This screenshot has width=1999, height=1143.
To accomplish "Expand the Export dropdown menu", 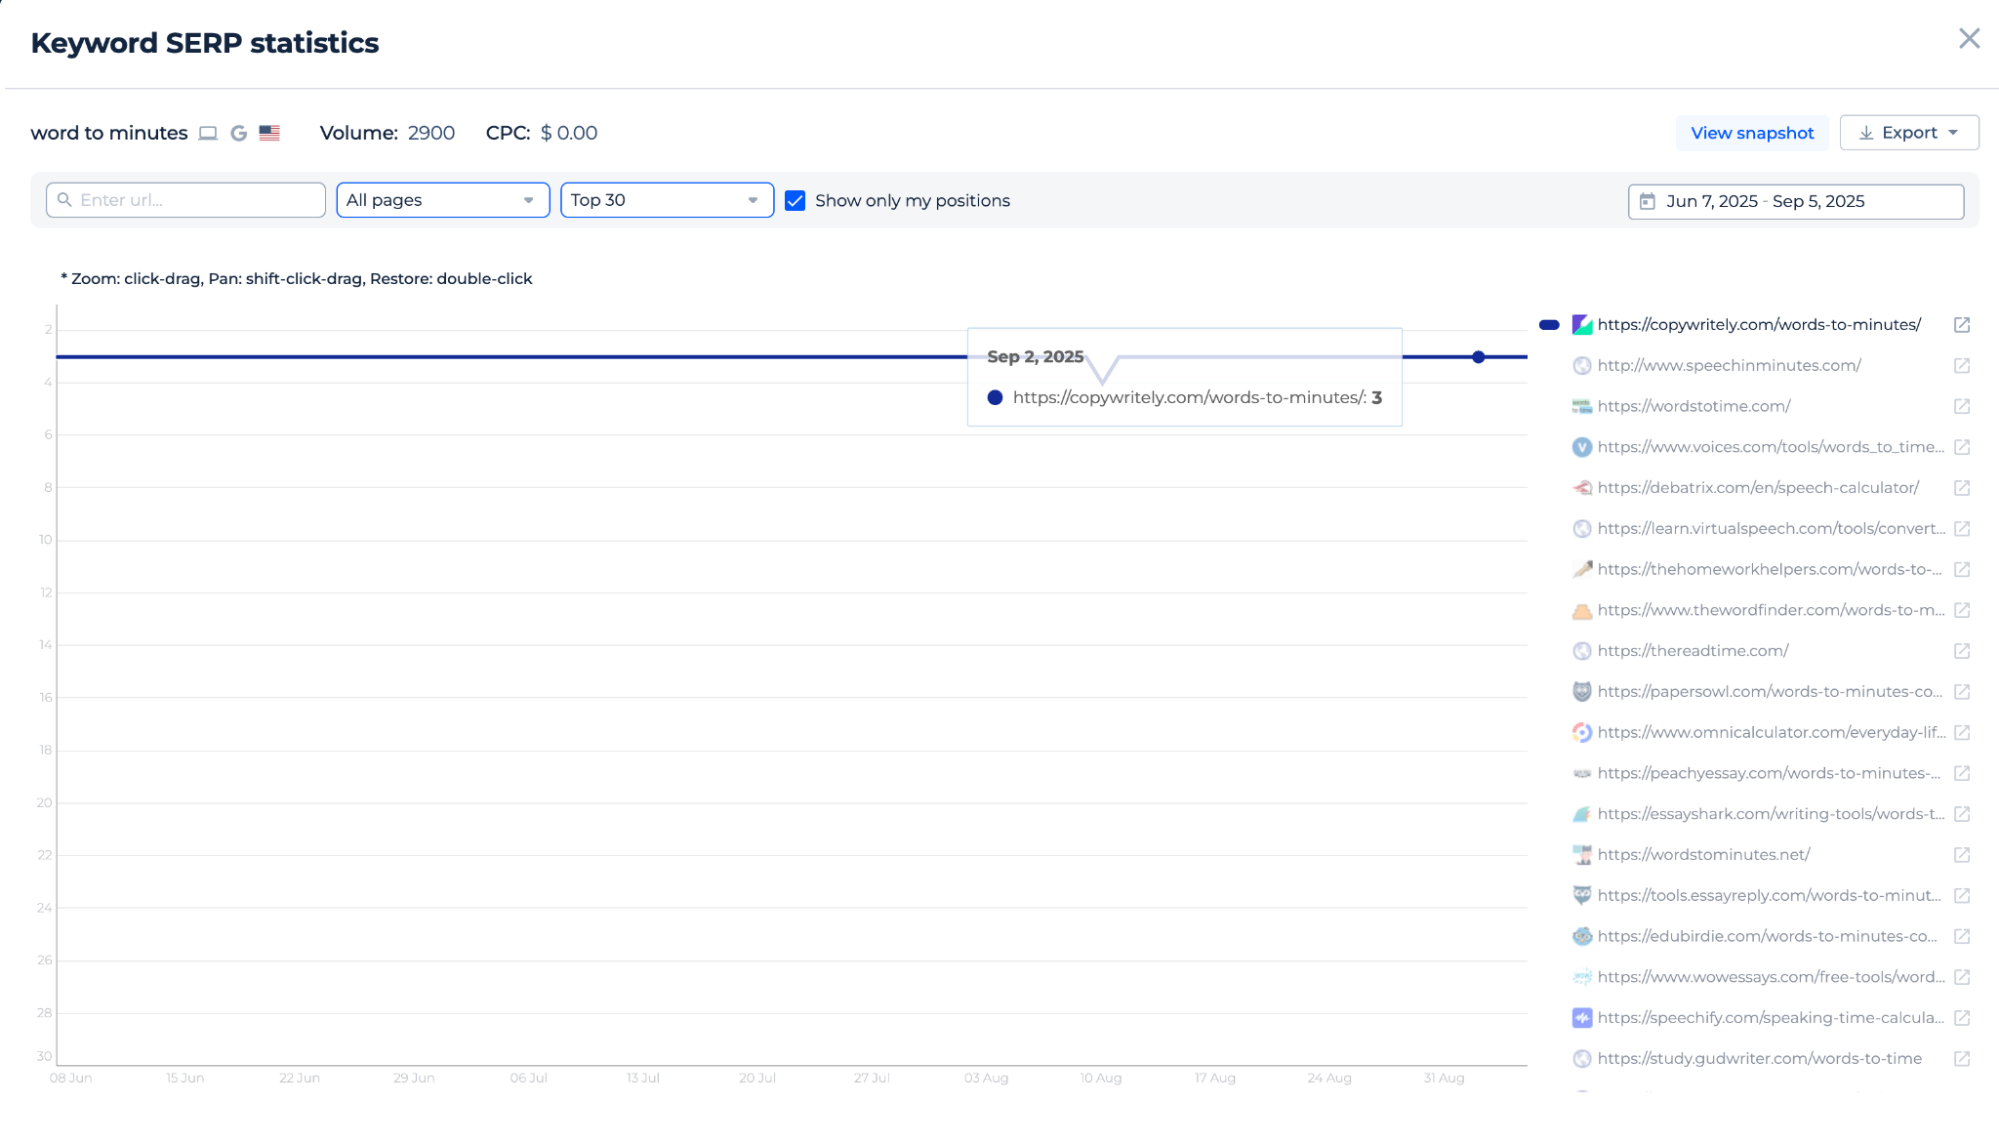I will click(x=1909, y=133).
